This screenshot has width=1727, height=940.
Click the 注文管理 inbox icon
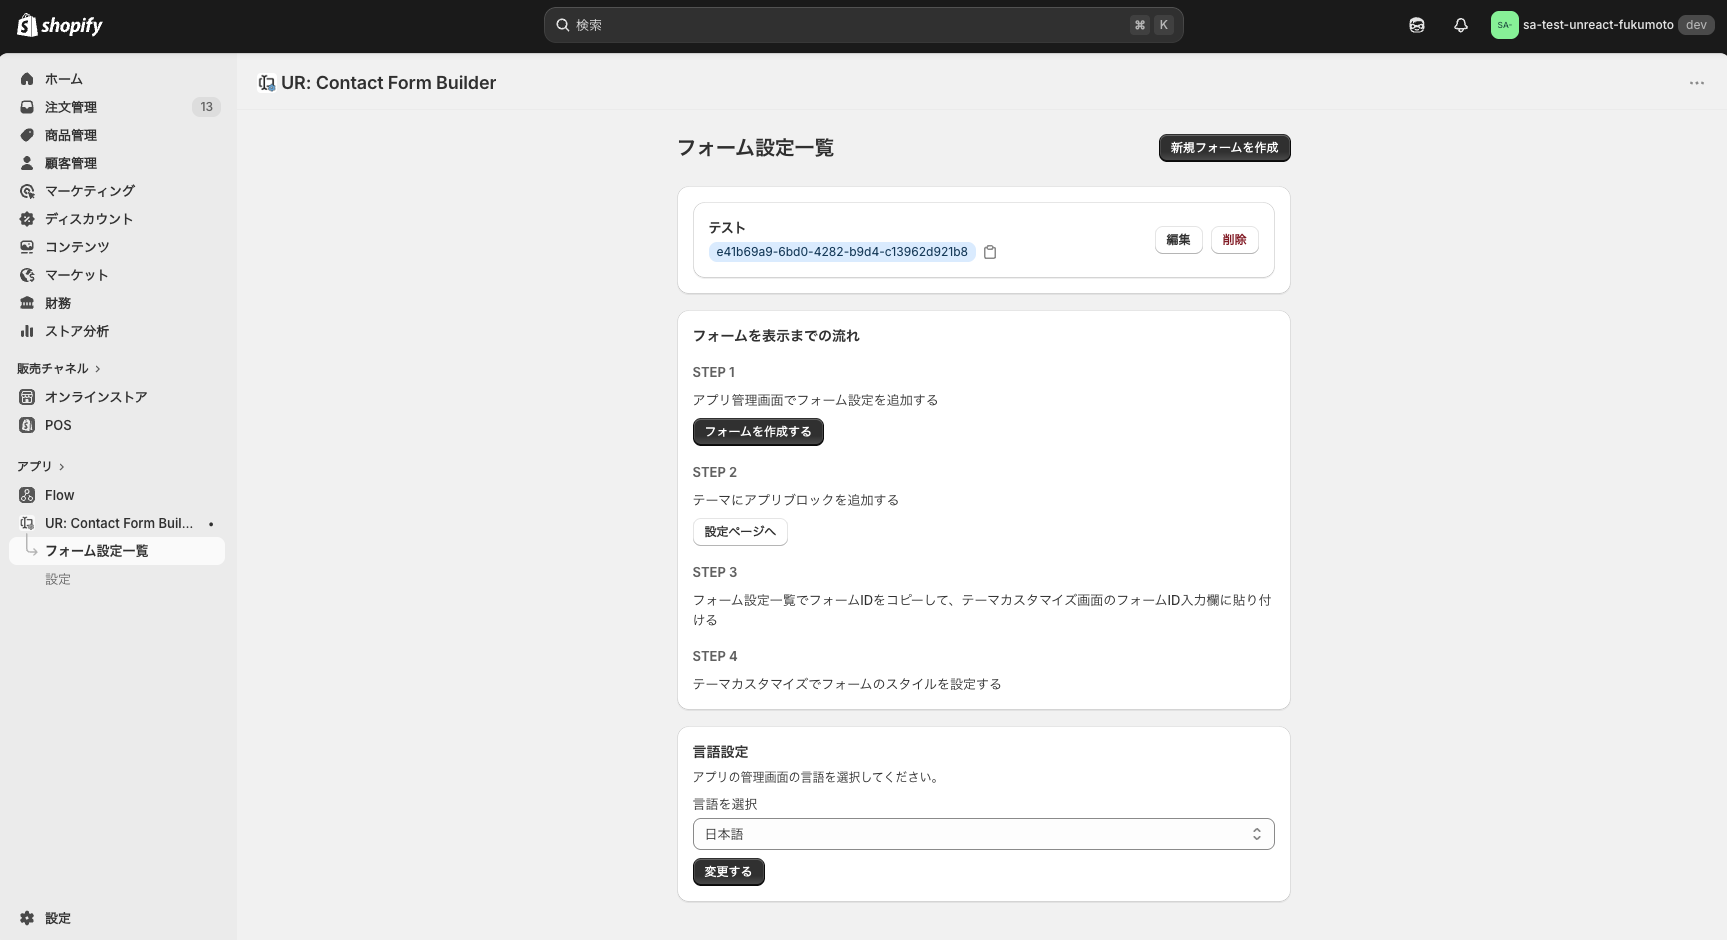[27, 107]
